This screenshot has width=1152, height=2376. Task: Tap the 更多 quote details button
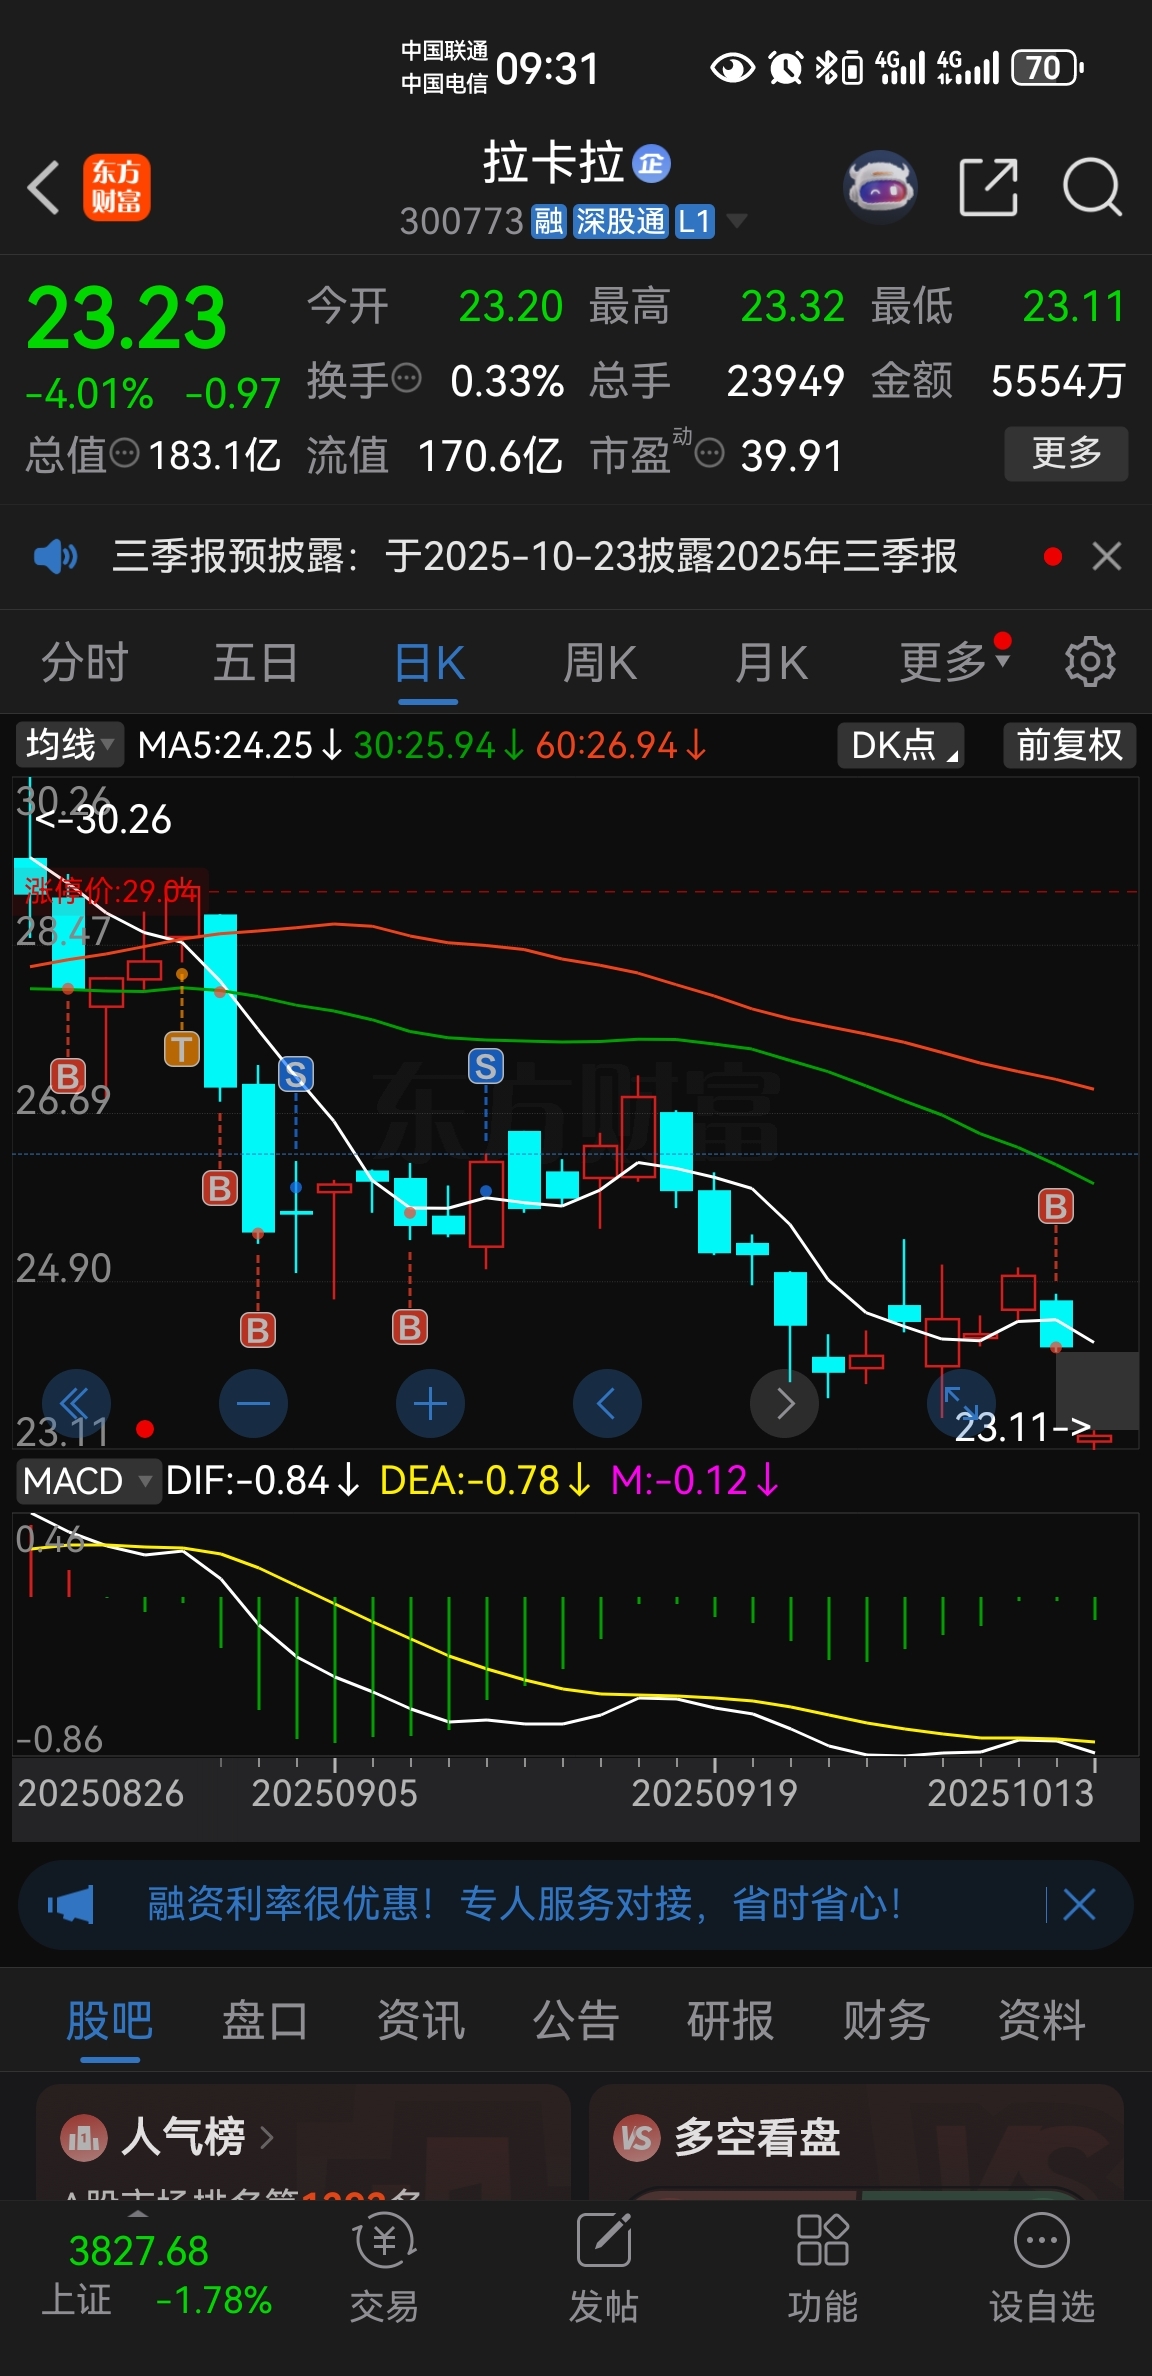tap(1066, 454)
